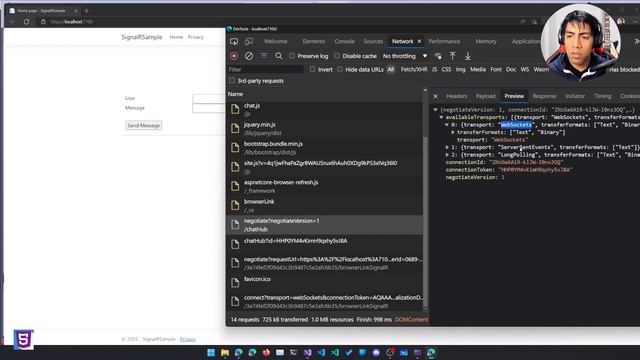Open Visual Studio Code blue taskbar icon

(321, 352)
